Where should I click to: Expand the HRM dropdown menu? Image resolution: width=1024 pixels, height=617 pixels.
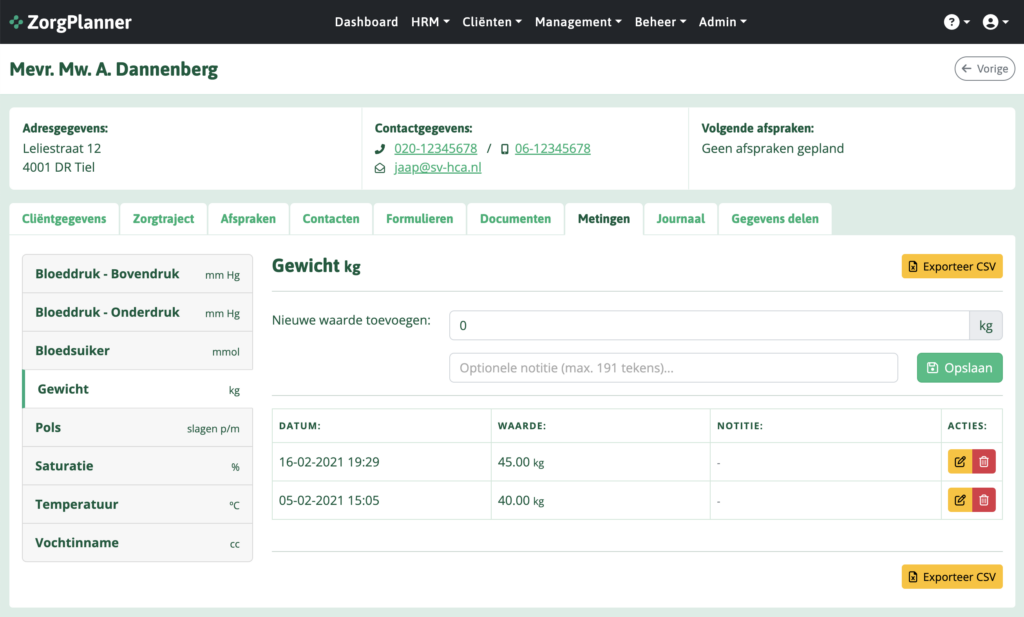(x=430, y=22)
